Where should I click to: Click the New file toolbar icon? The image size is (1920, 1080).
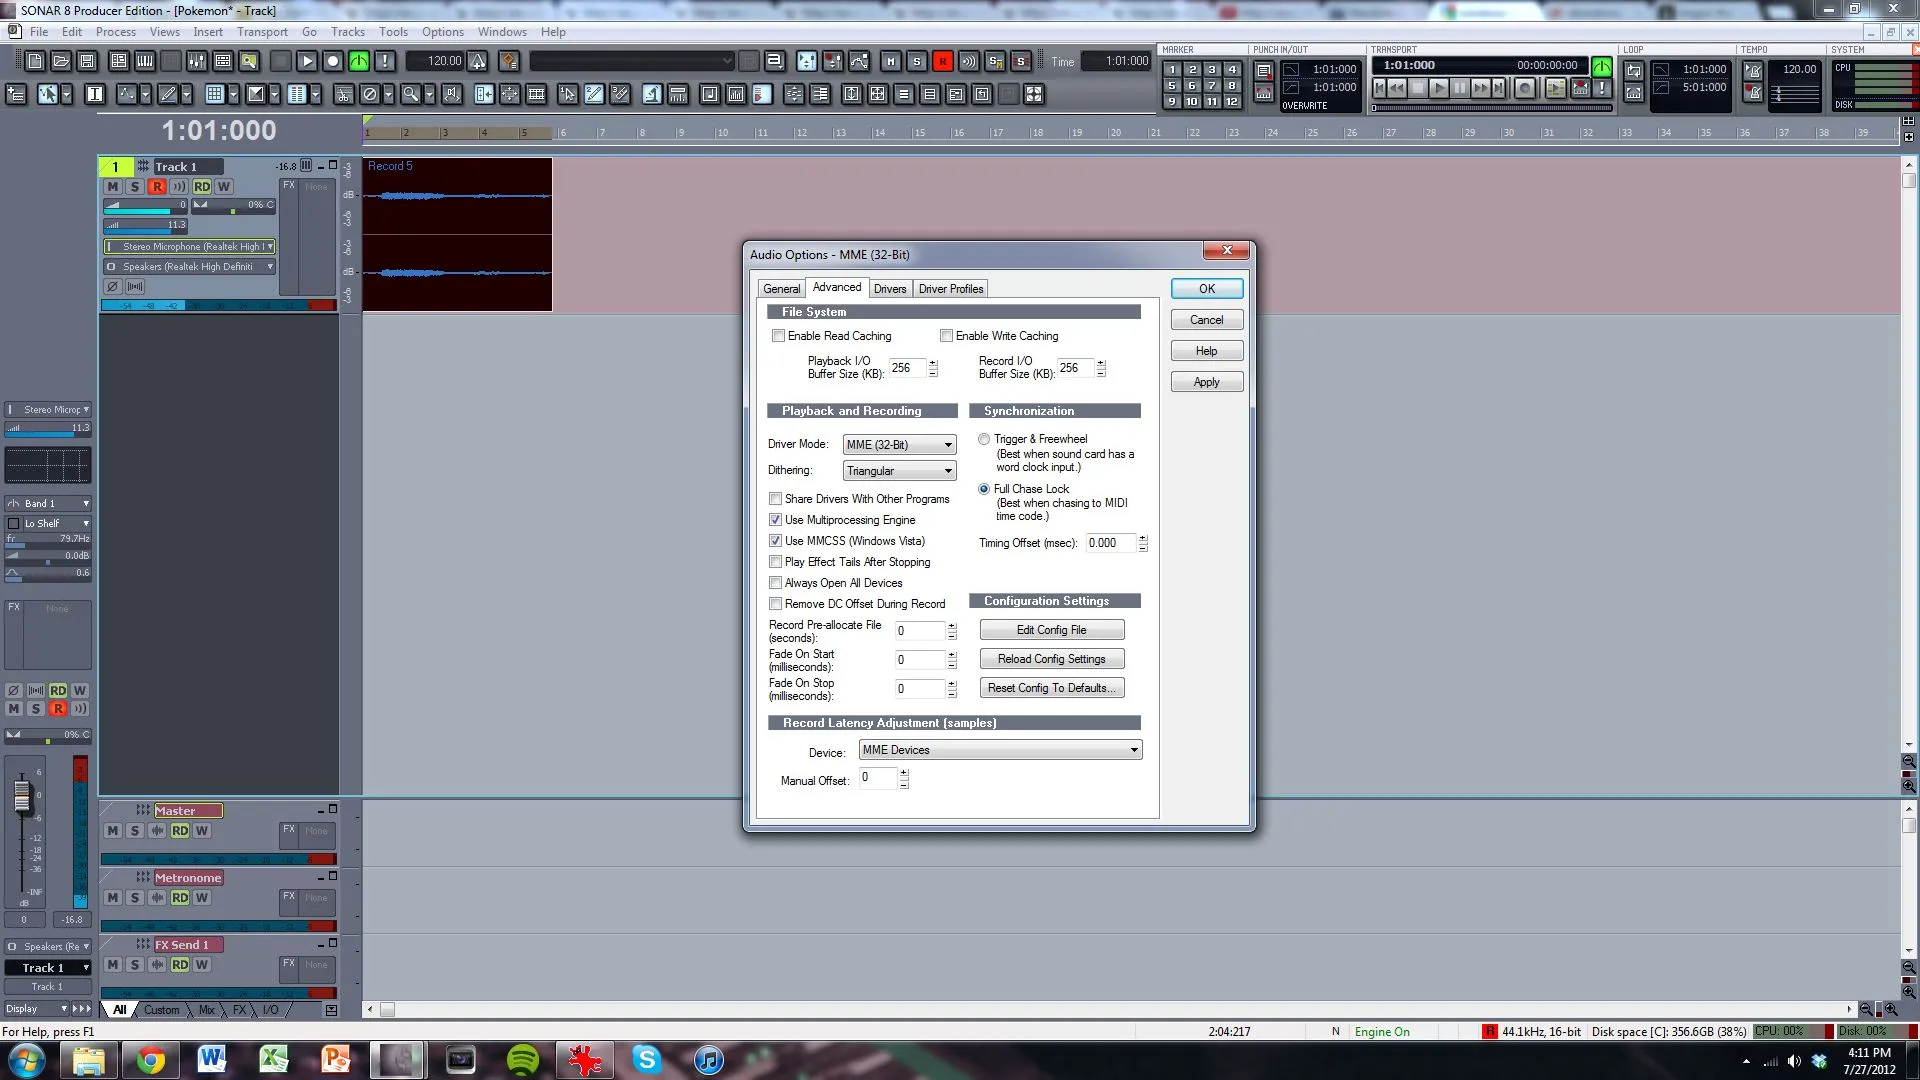[34, 62]
